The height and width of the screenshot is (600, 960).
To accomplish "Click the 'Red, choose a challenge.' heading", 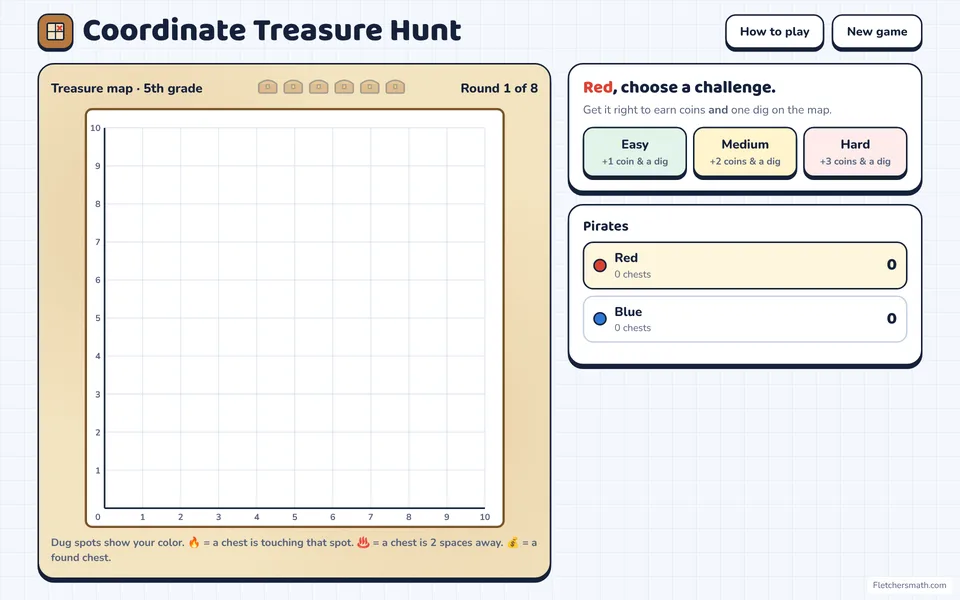I will tap(679, 88).
